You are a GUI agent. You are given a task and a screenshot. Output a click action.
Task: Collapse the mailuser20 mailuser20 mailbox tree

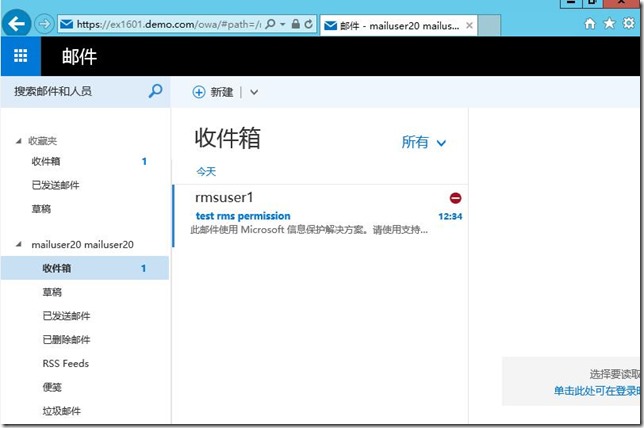[x=18, y=244]
